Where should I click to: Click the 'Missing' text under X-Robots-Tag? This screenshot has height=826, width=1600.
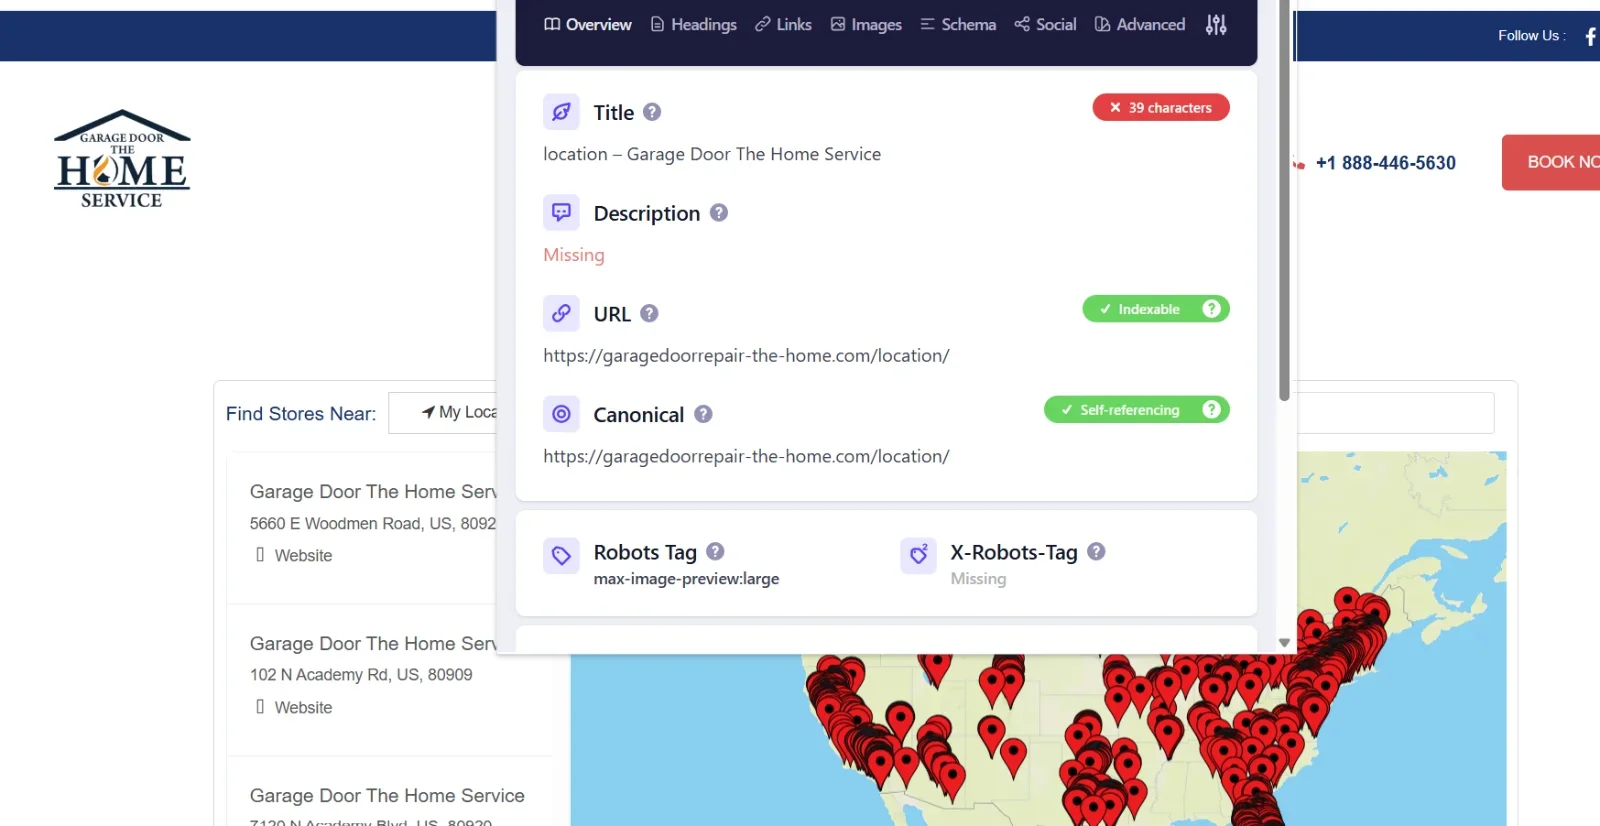pyautogui.click(x=978, y=579)
